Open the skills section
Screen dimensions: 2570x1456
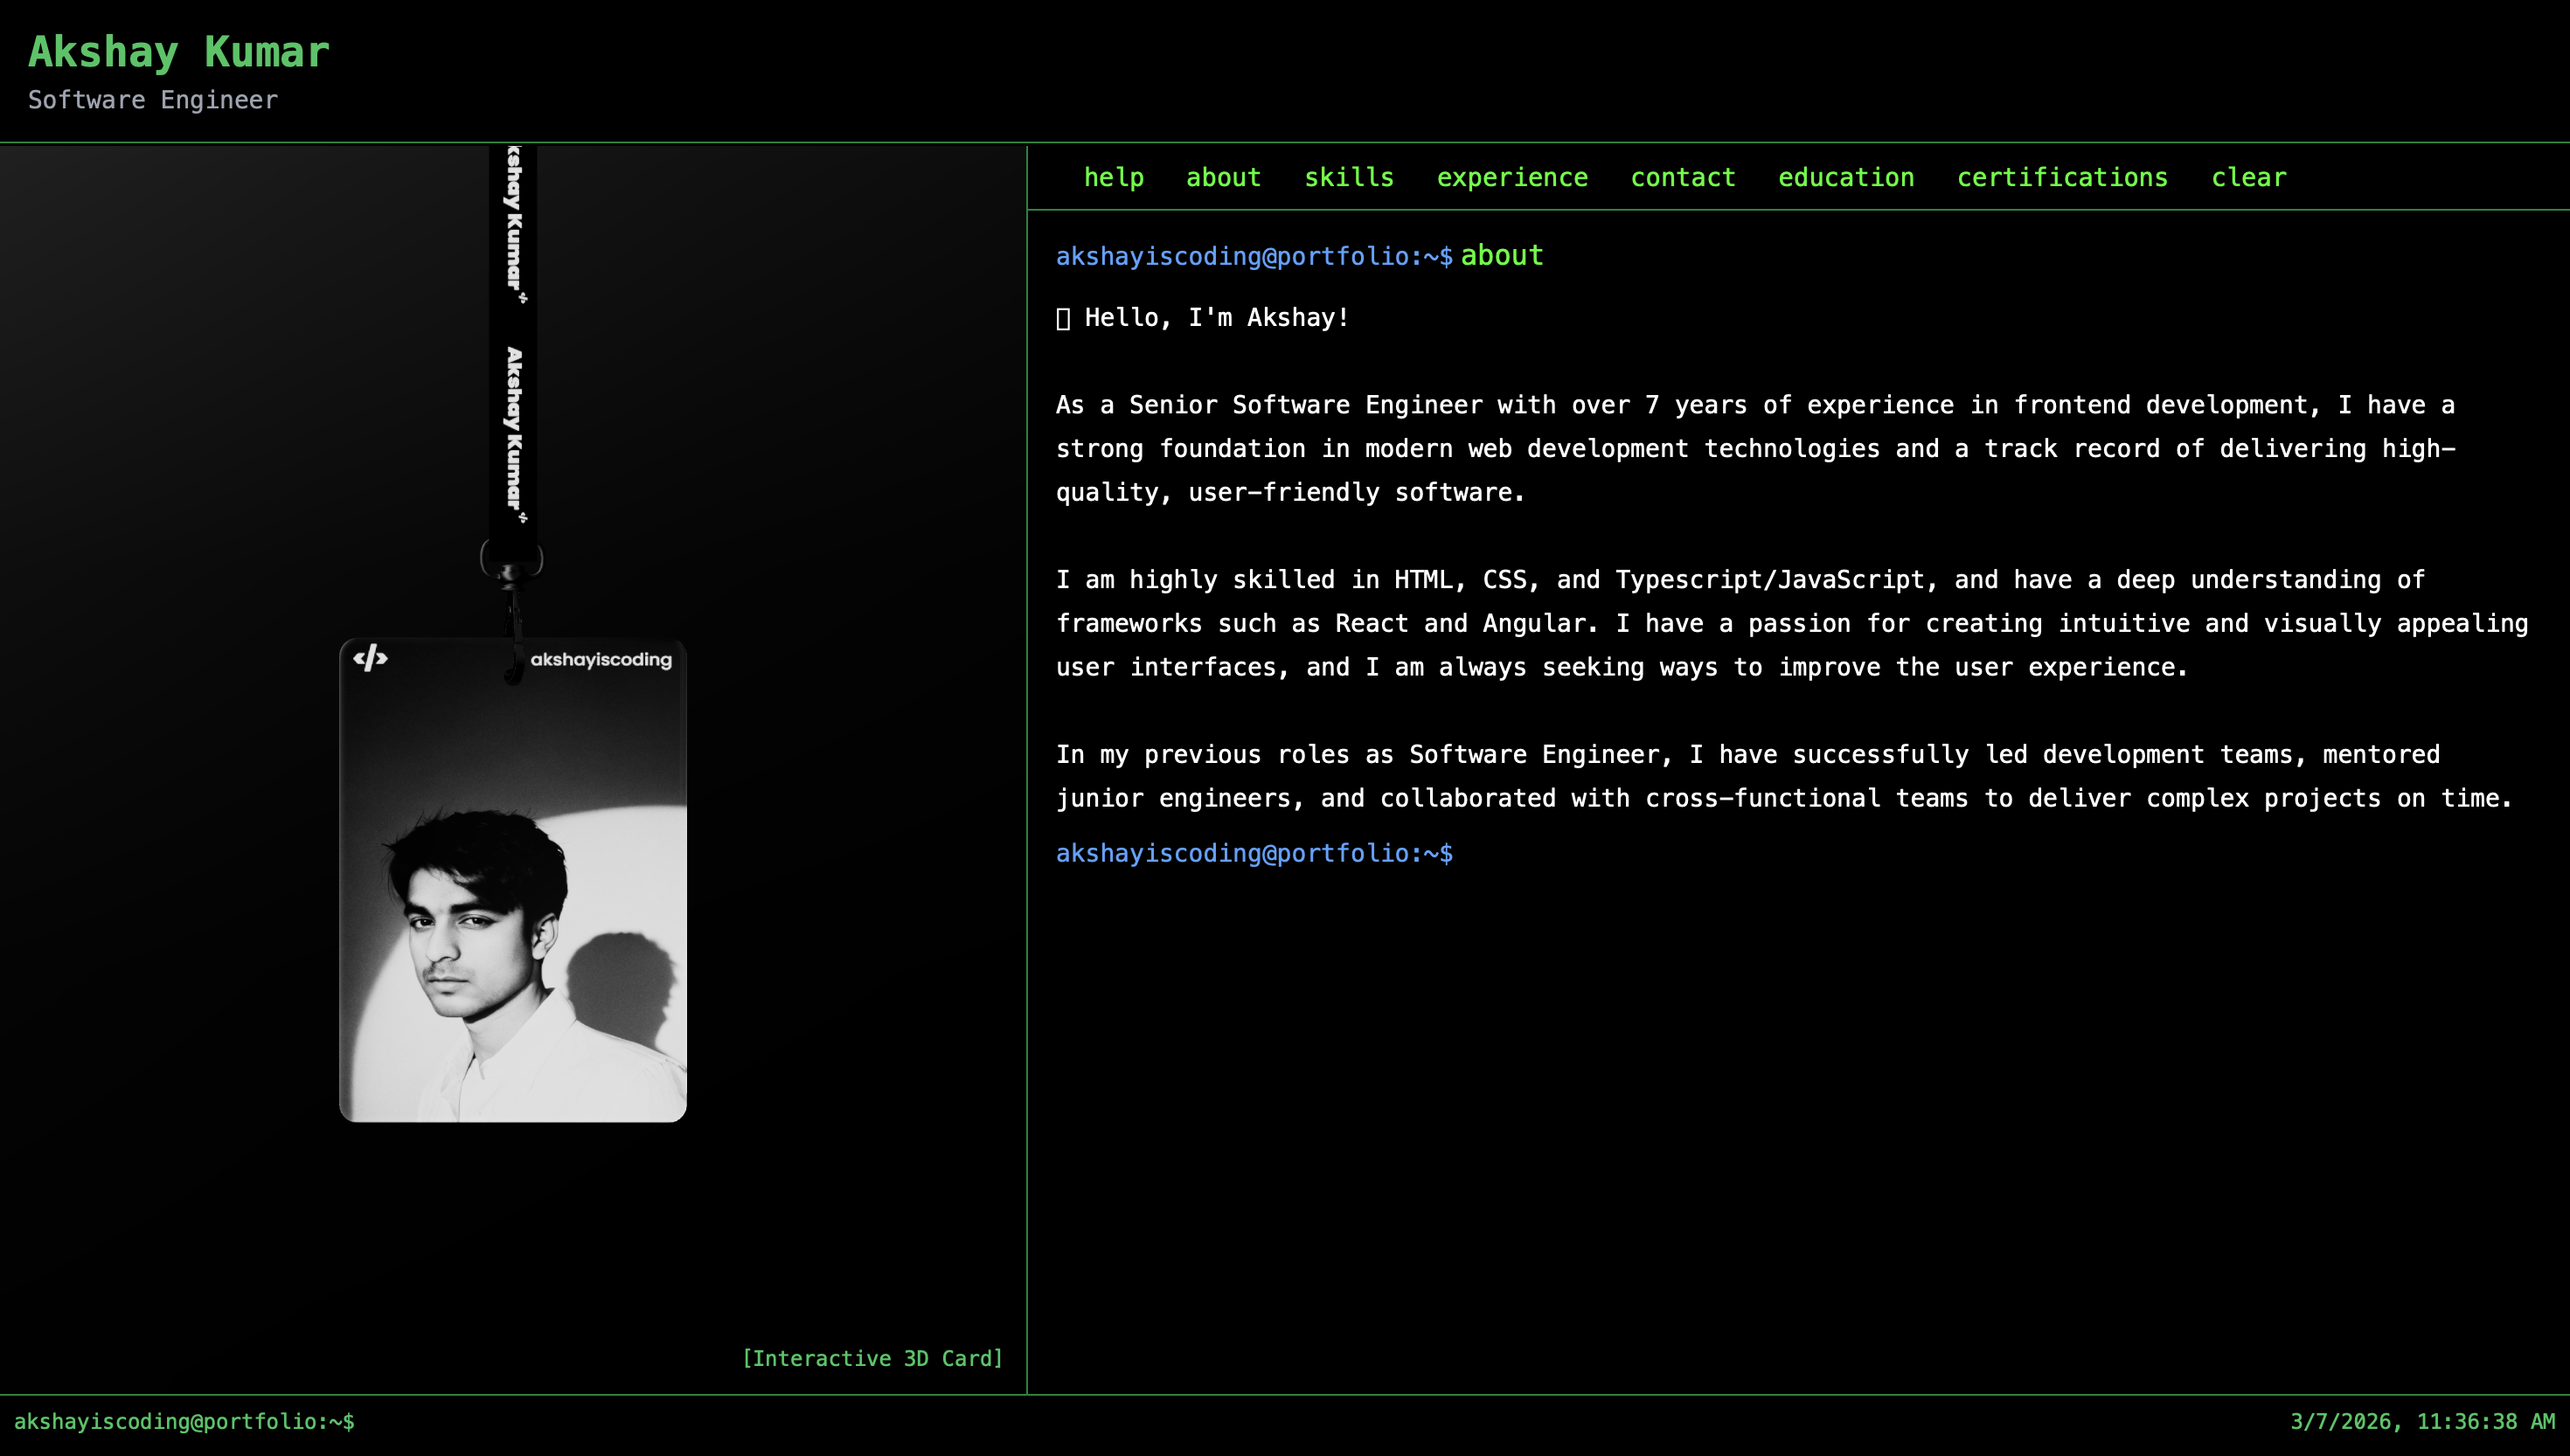click(1348, 177)
